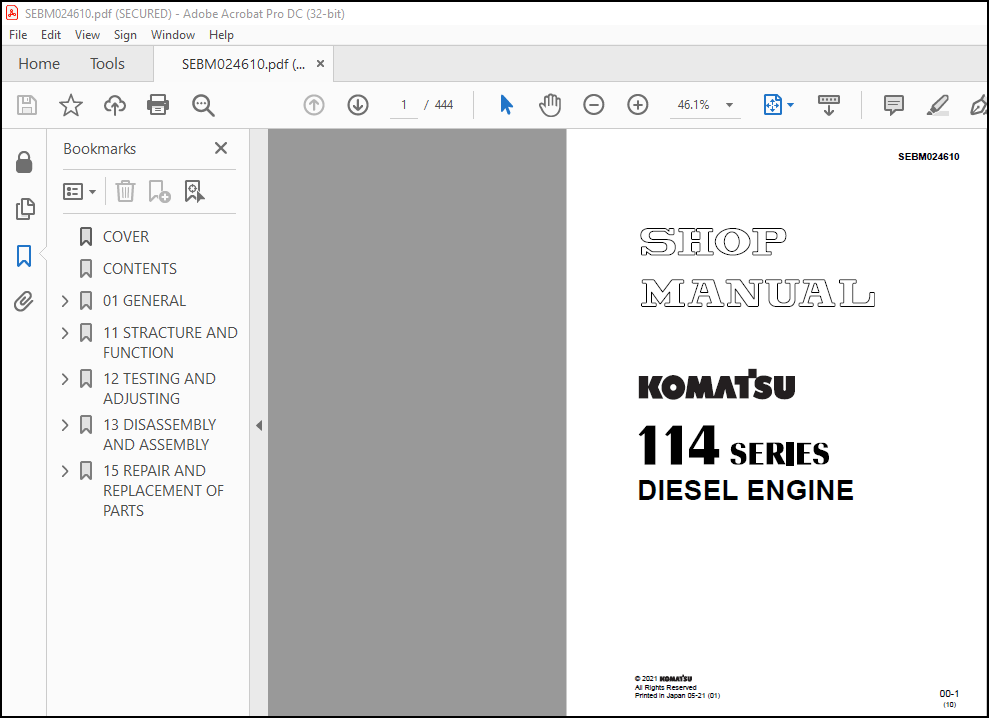Select the SEBM024610.pdf document tab
This screenshot has width=989, height=718.
[243, 64]
